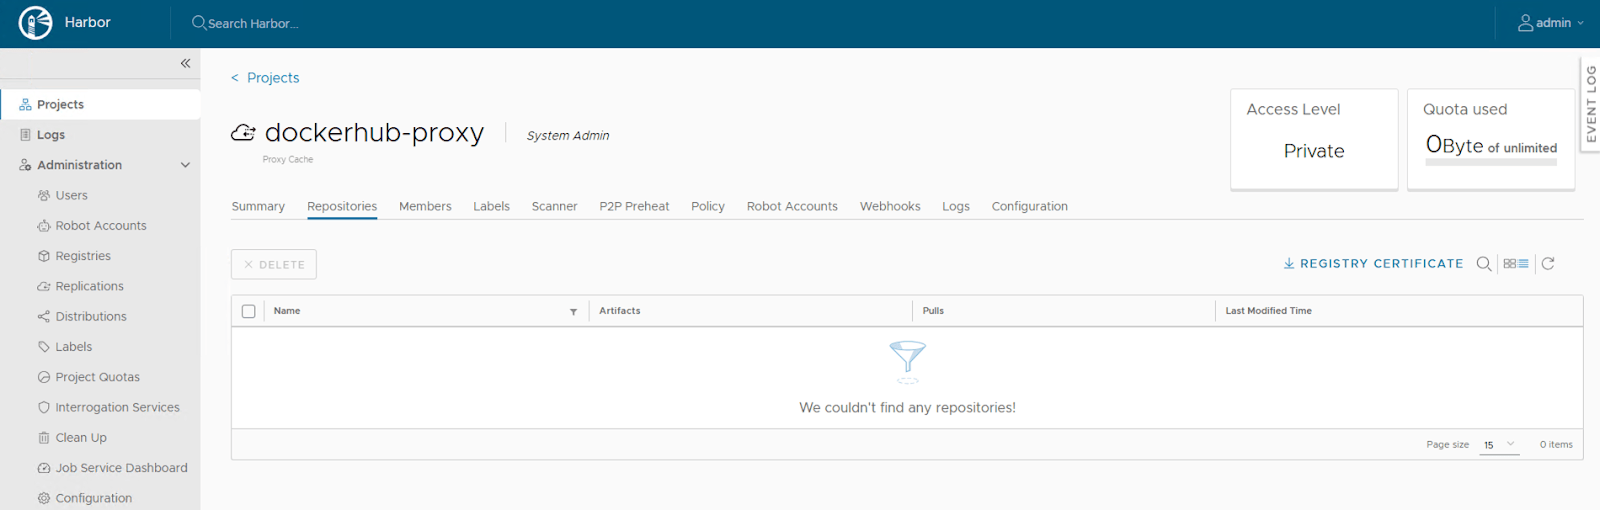
Task: Open the project Logs tab
Action: coord(956,206)
